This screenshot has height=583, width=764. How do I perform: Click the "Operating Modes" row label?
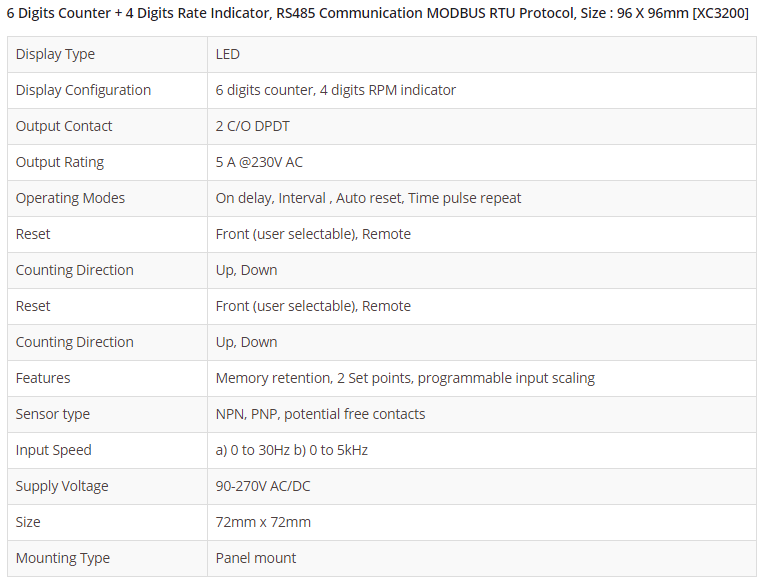pos(70,198)
